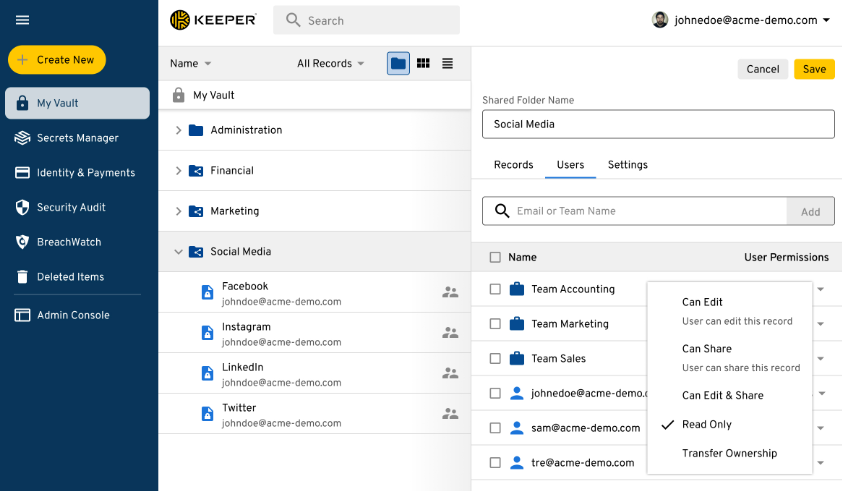Check the johnedoe@acme-demo.com user checkbox
The width and height of the screenshot is (842, 491).
pos(495,393)
